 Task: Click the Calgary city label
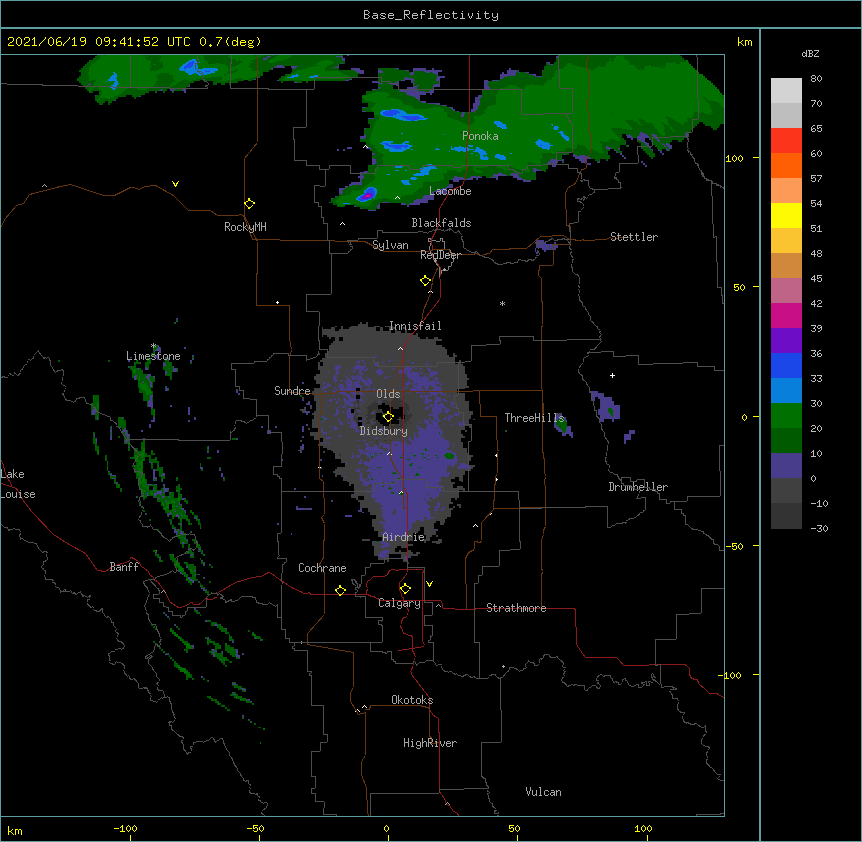pyautogui.click(x=400, y=603)
